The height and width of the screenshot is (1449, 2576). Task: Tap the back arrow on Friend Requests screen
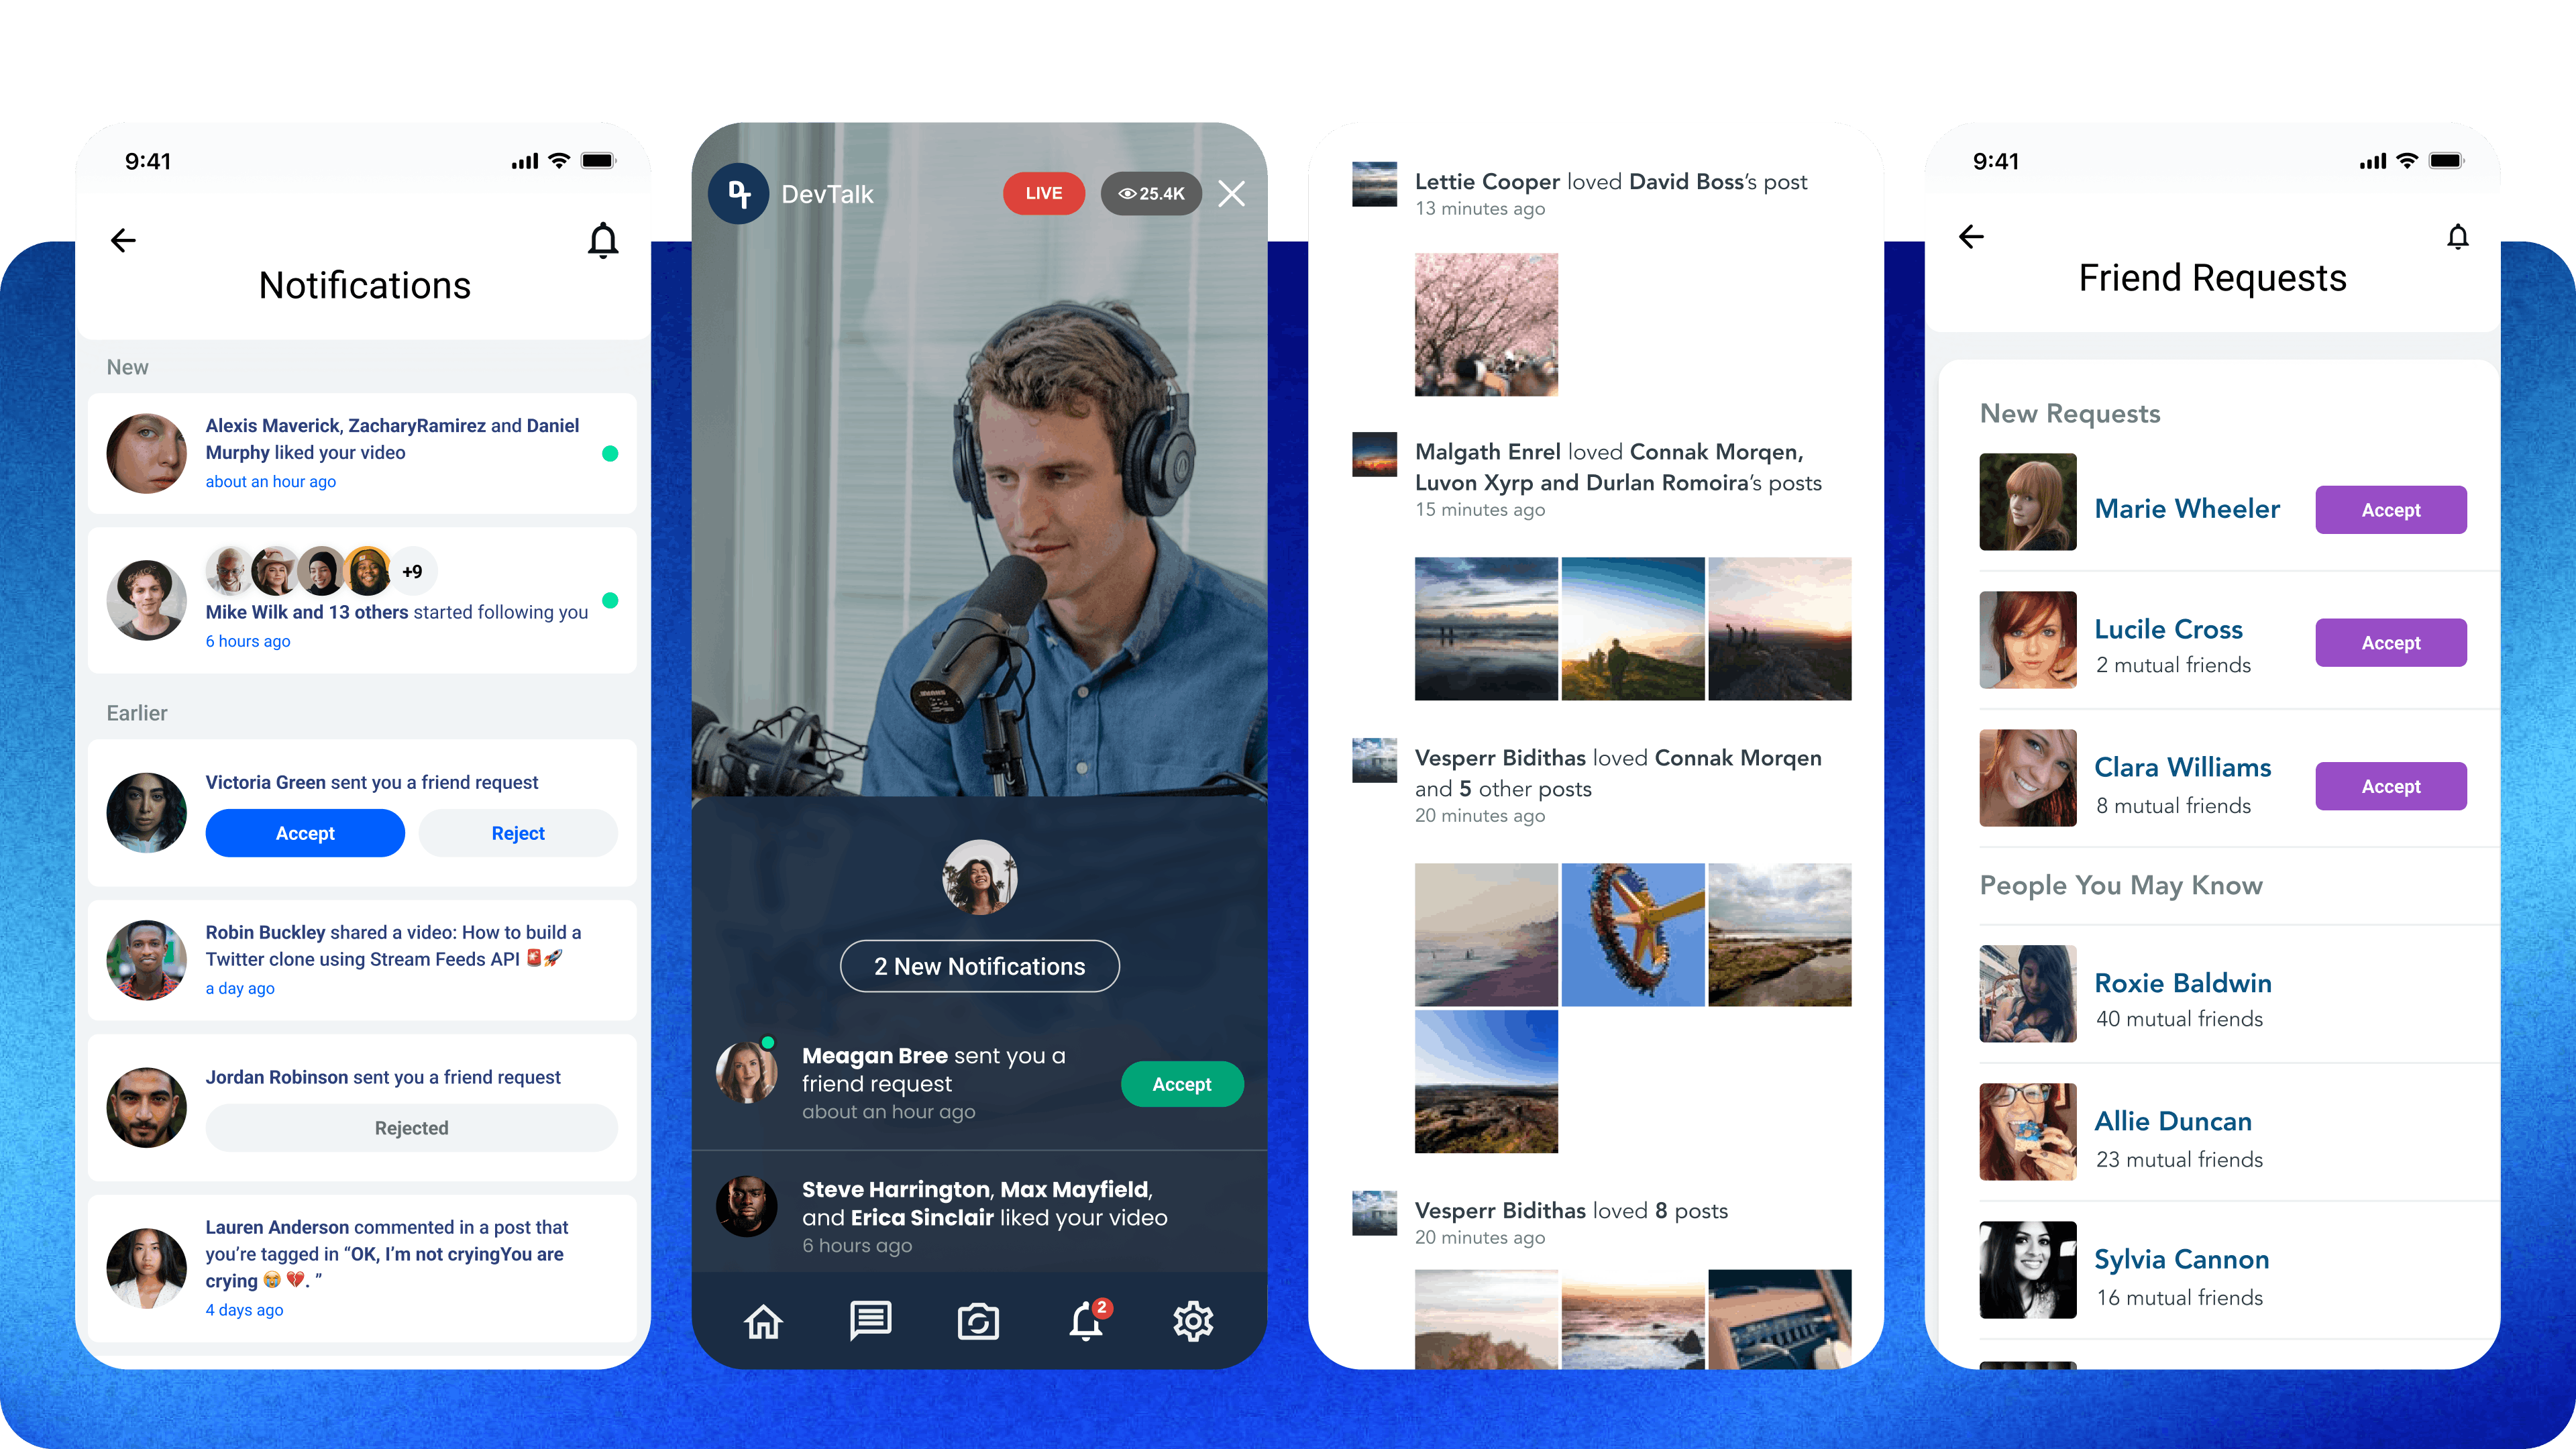(x=1971, y=235)
